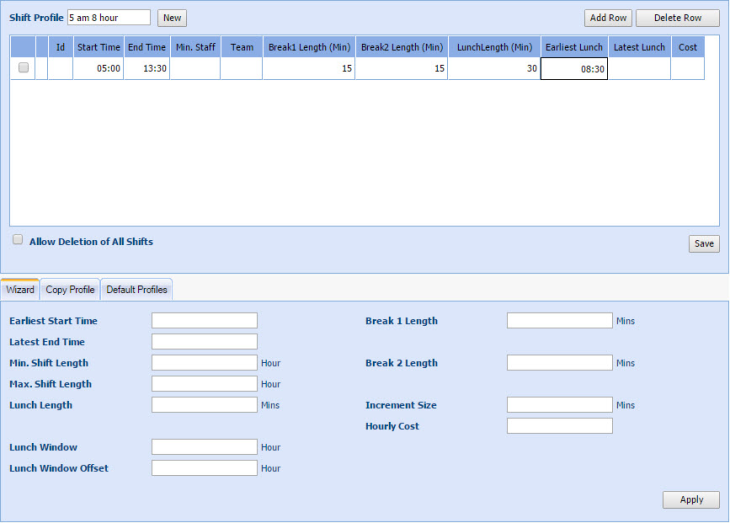Select the Wizard tab
Screen dimensions: 730x523
[20, 290]
